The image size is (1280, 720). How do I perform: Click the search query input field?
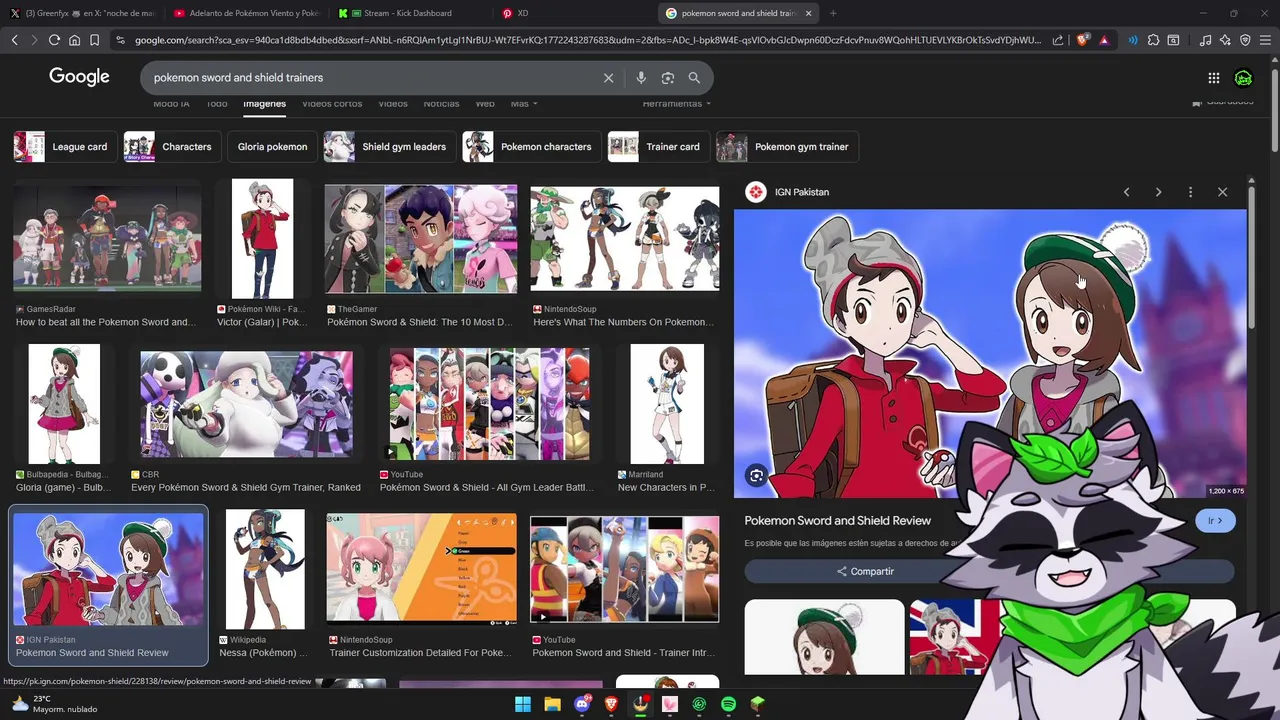pos(370,77)
